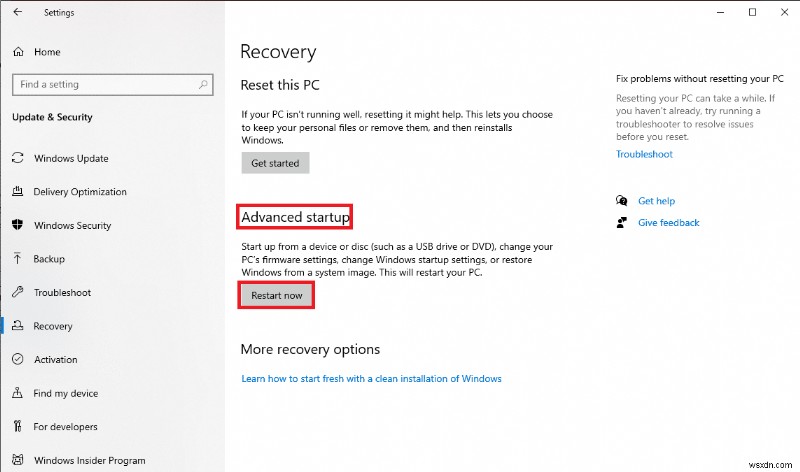
Task: Open Windows Insider Program settings
Action: click(x=89, y=461)
